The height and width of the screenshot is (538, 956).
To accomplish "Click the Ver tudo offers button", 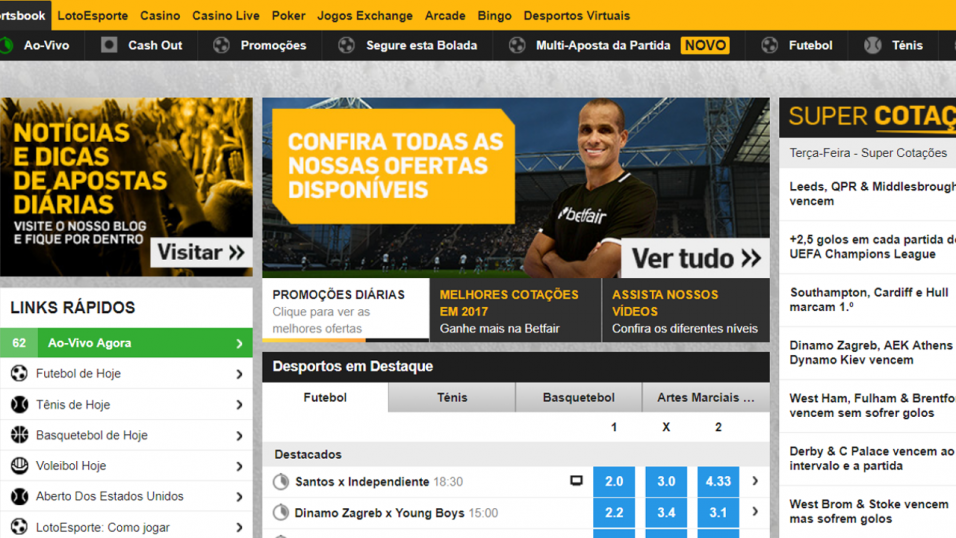I will pyautogui.click(x=696, y=258).
